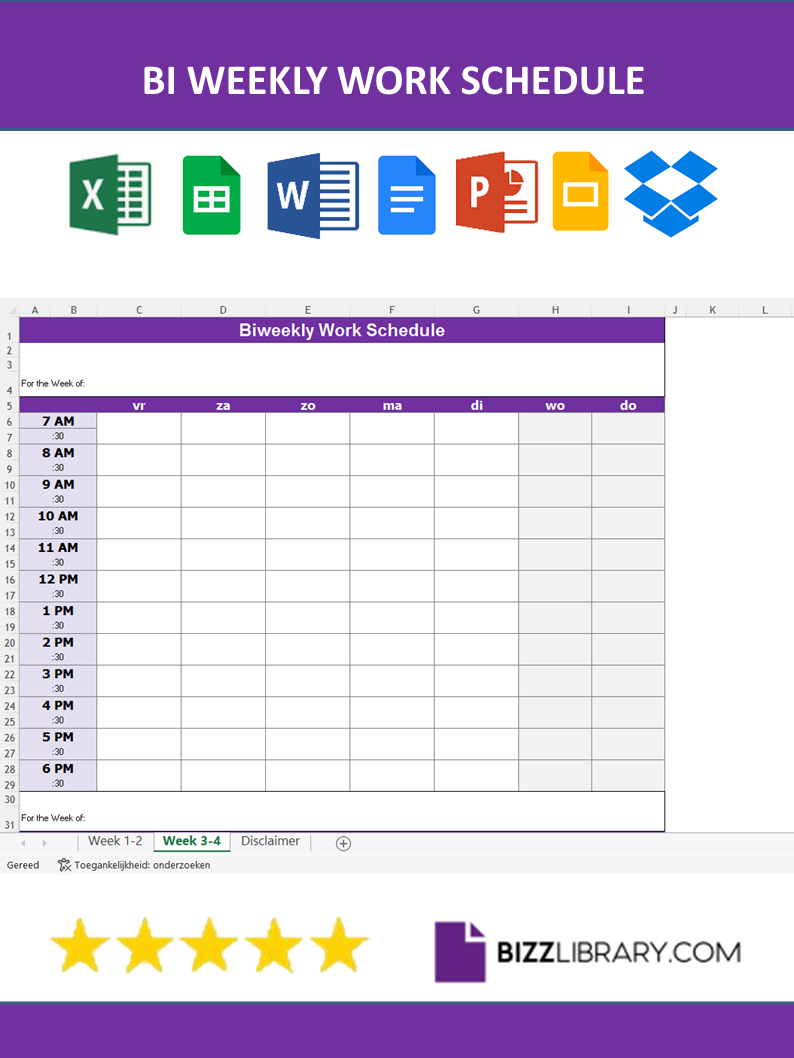Click the 6 PM time cell

click(x=58, y=769)
